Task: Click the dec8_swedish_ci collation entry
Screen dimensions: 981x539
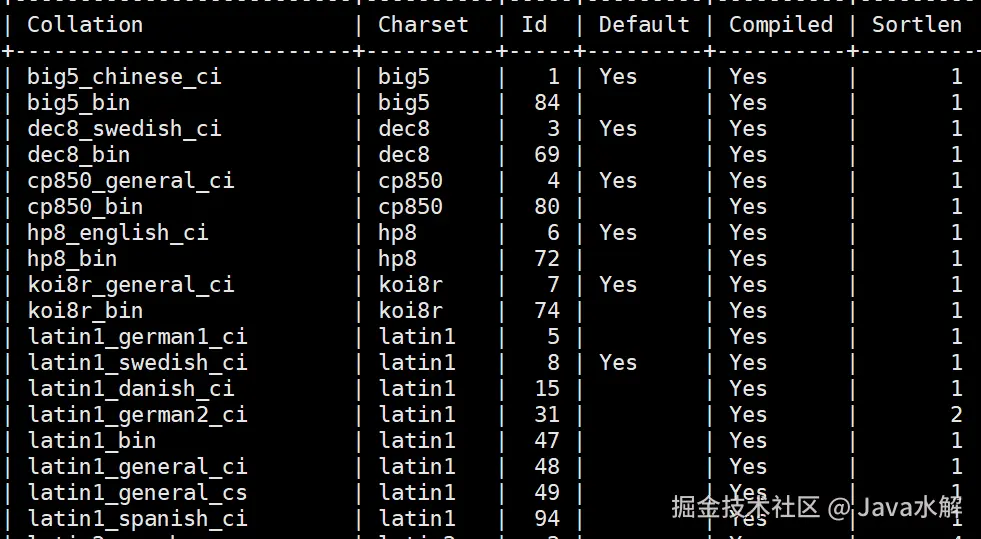Action: coord(124,128)
